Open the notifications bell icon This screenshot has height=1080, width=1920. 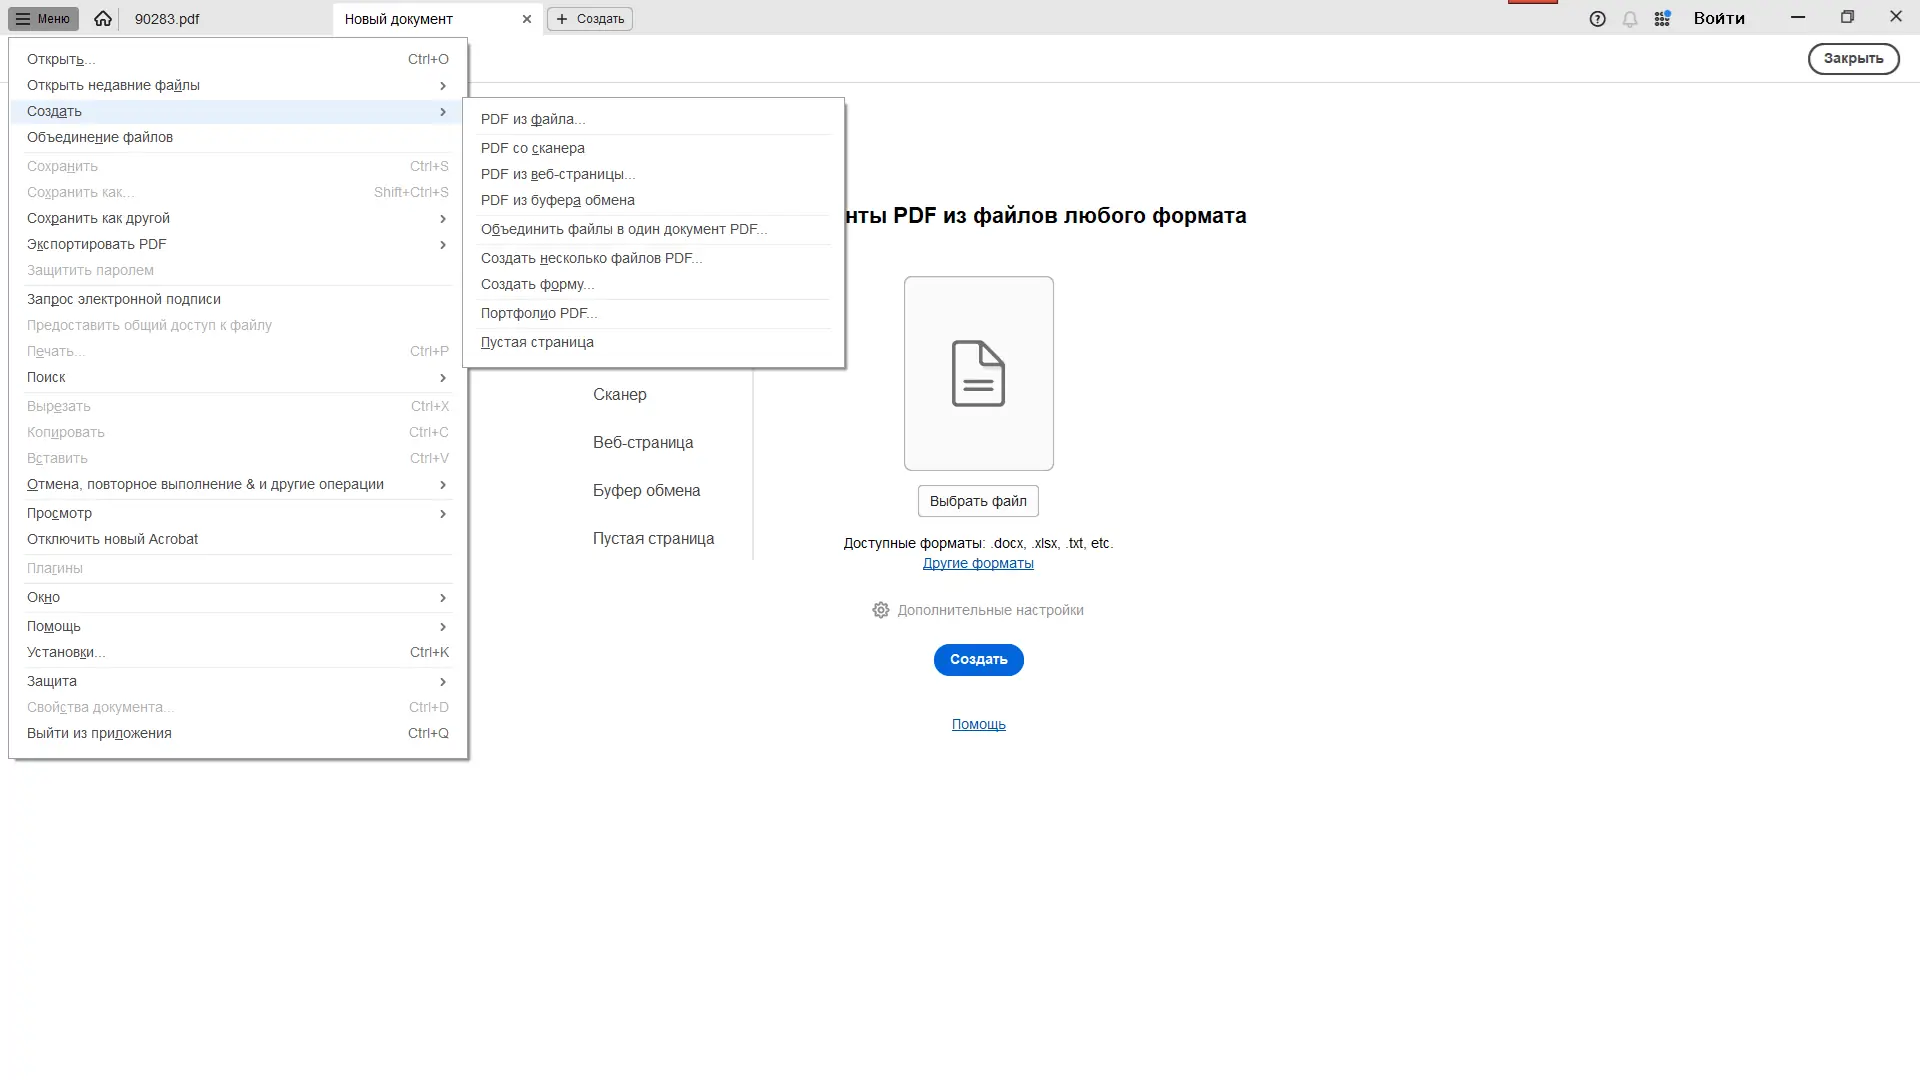1630,19
